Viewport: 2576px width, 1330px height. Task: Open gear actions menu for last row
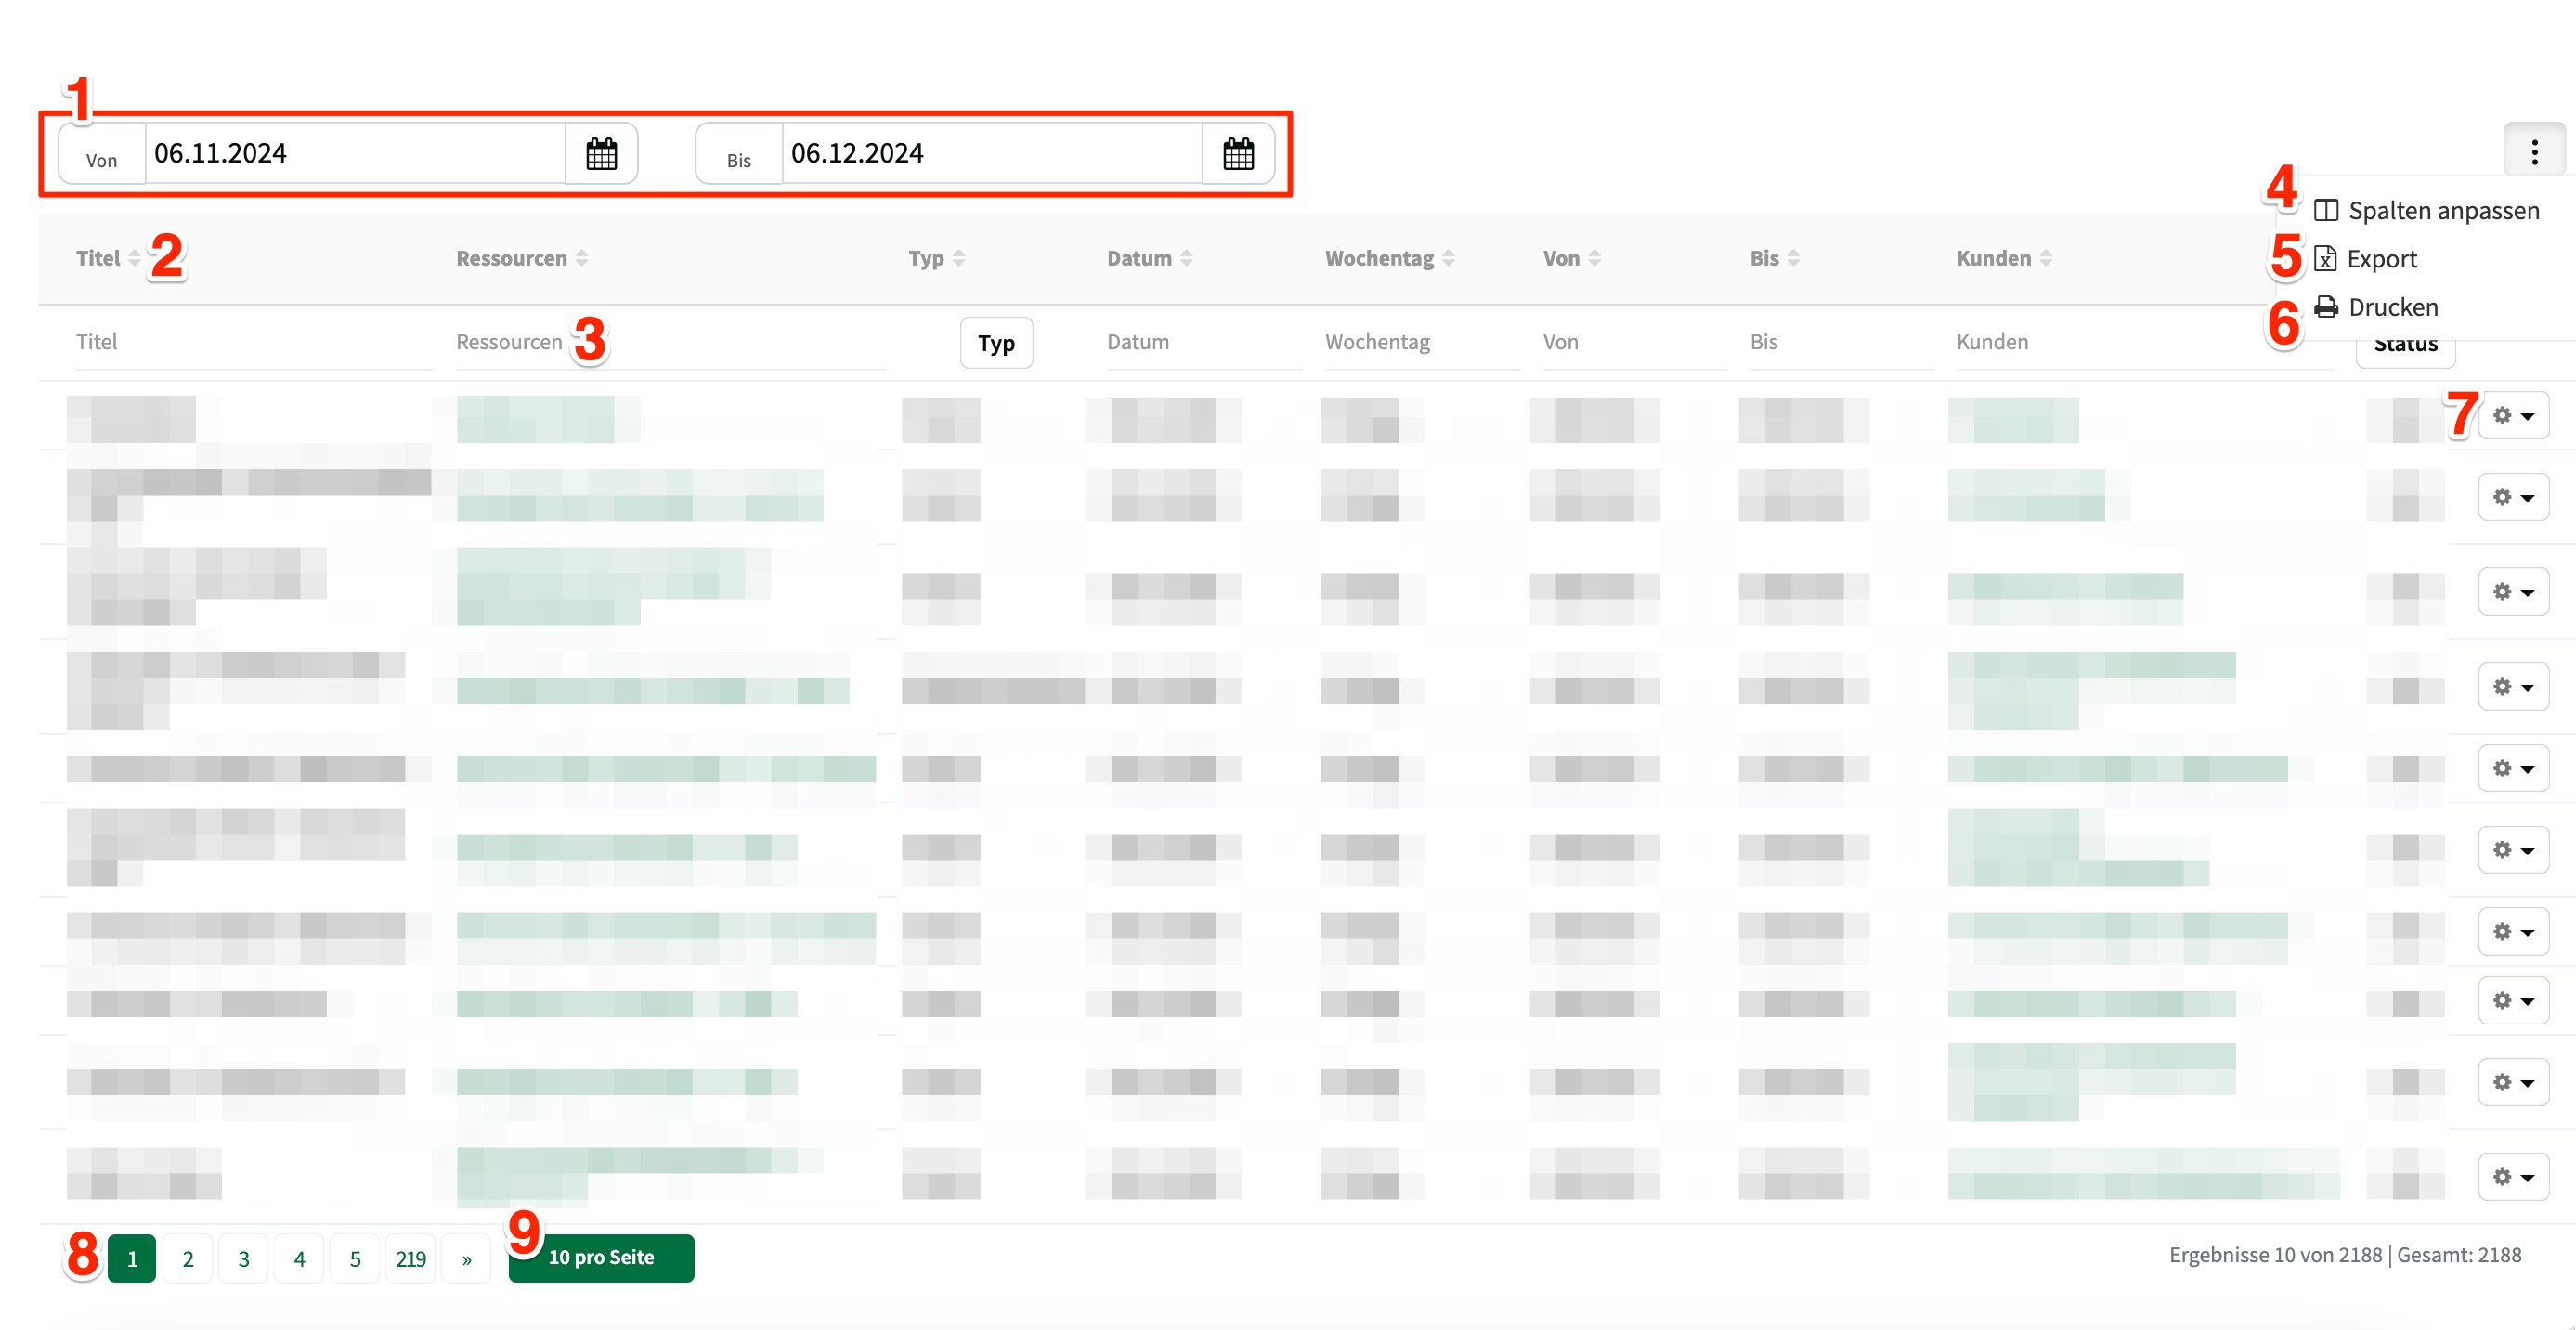[x=2513, y=1177]
